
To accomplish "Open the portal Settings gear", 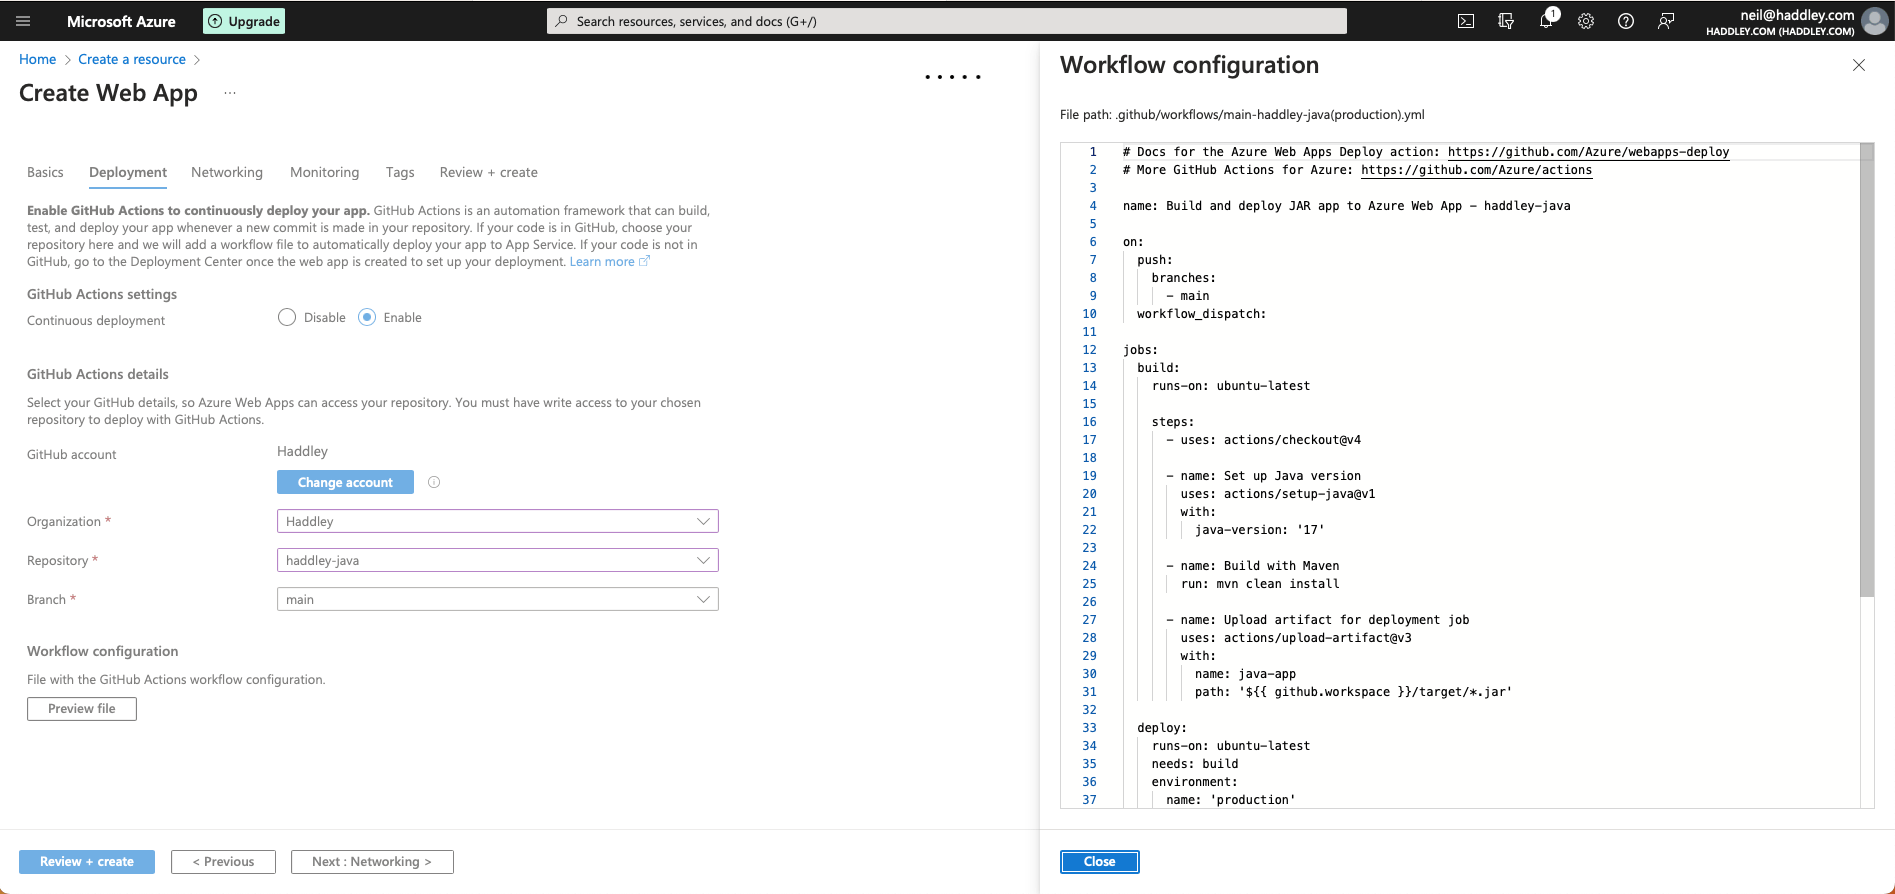I will click(x=1586, y=21).
